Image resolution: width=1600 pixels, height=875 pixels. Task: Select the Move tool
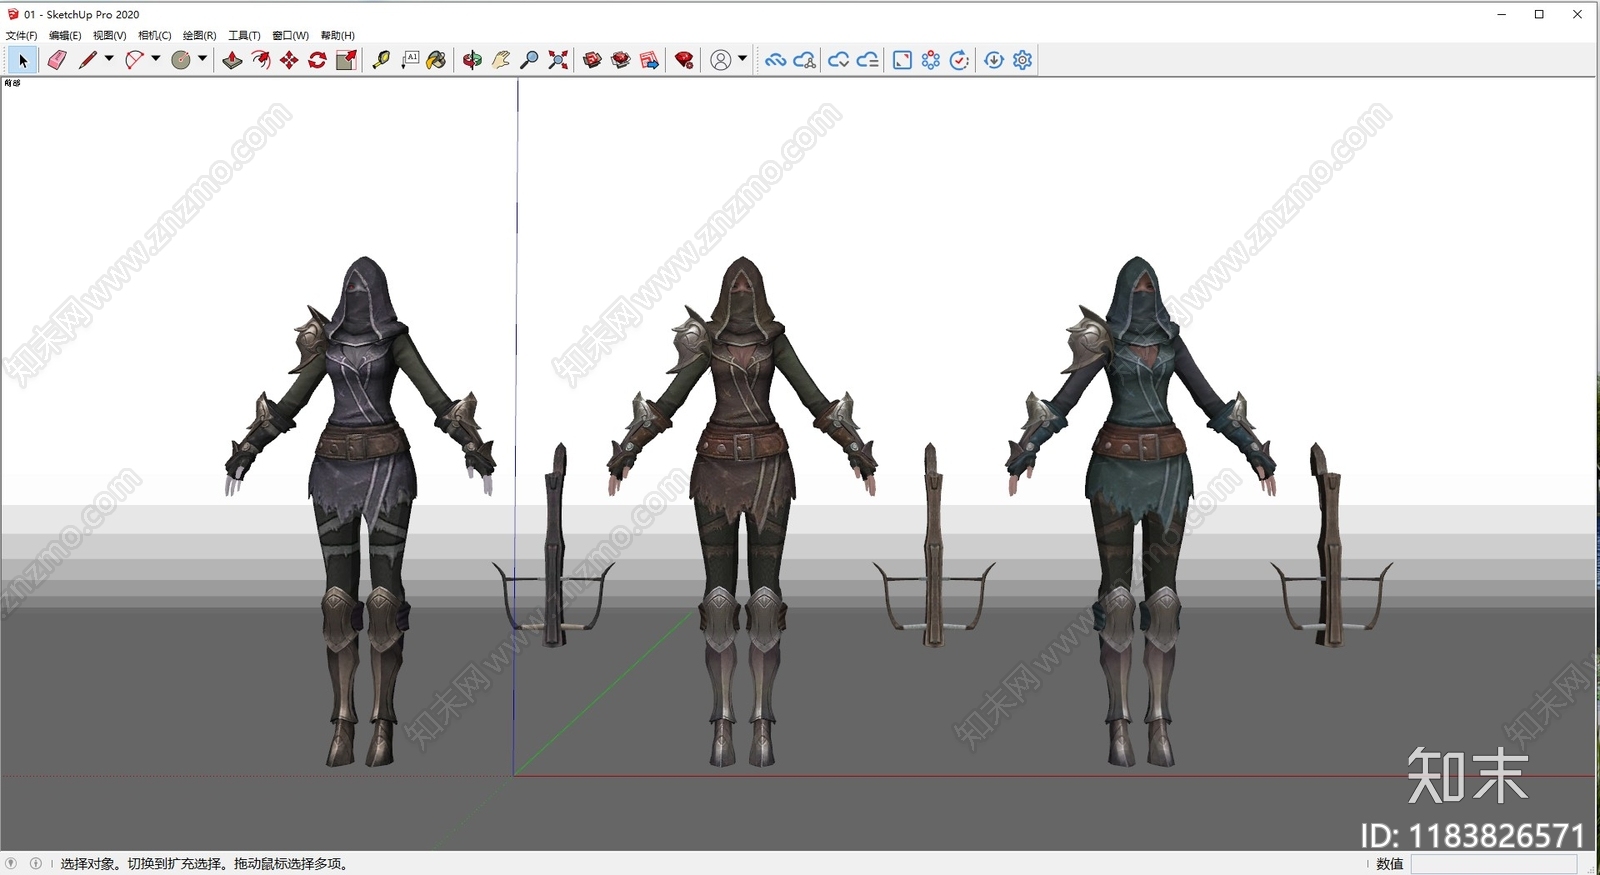pyautogui.click(x=289, y=61)
